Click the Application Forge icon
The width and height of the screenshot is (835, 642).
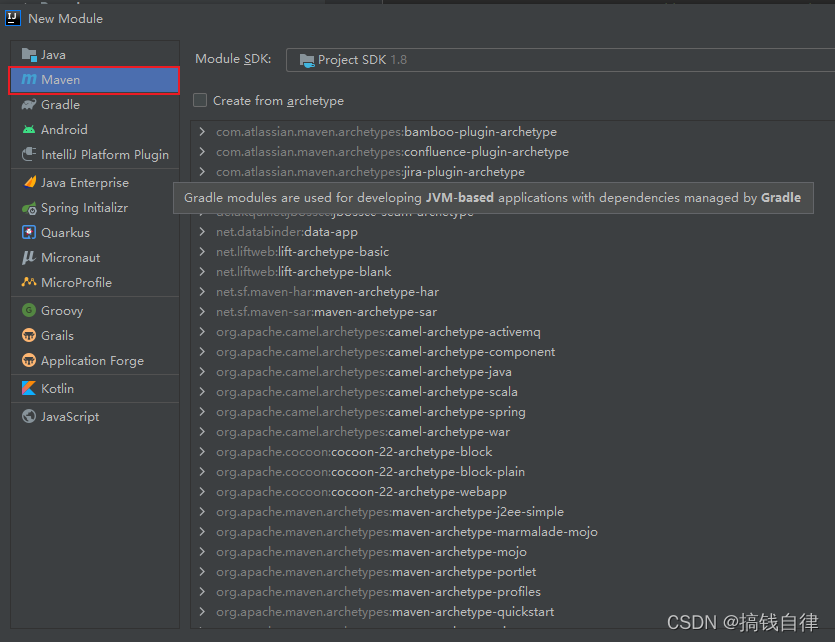click(29, 360)
